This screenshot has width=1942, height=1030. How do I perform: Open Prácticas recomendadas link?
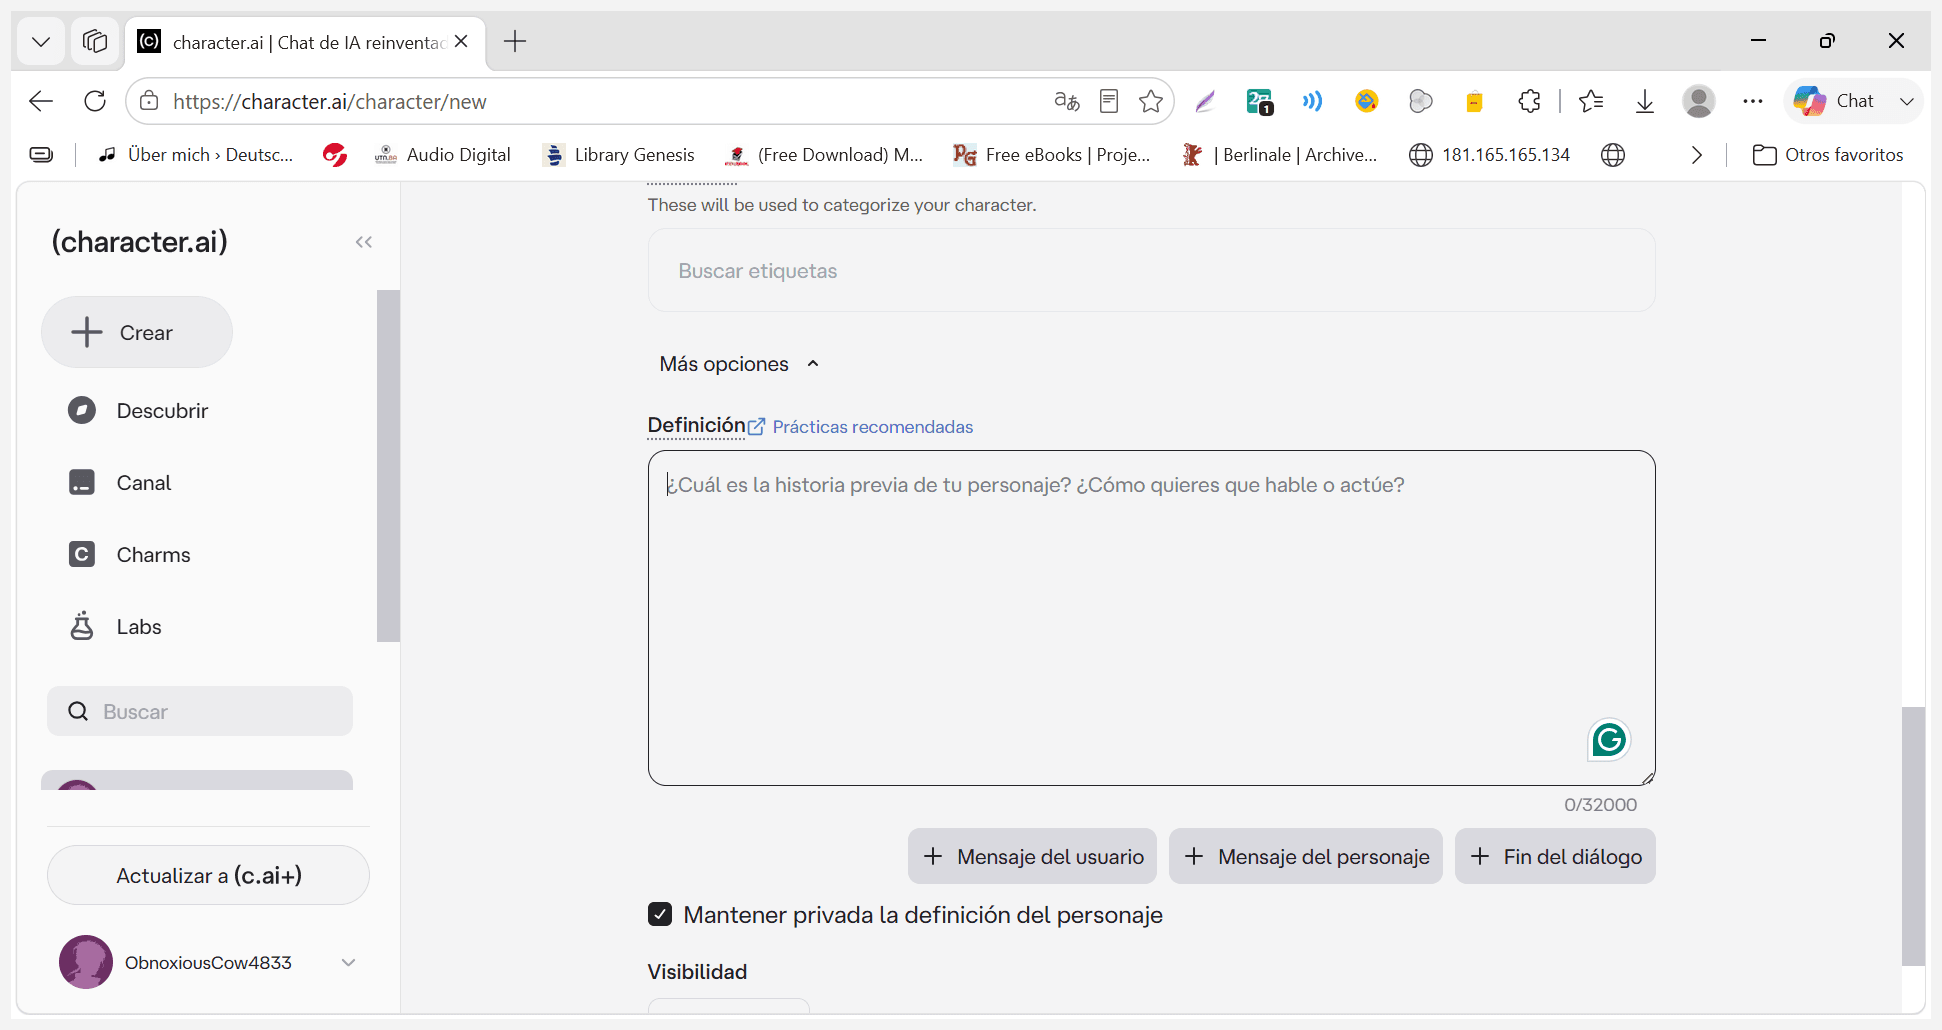[872, 427]
